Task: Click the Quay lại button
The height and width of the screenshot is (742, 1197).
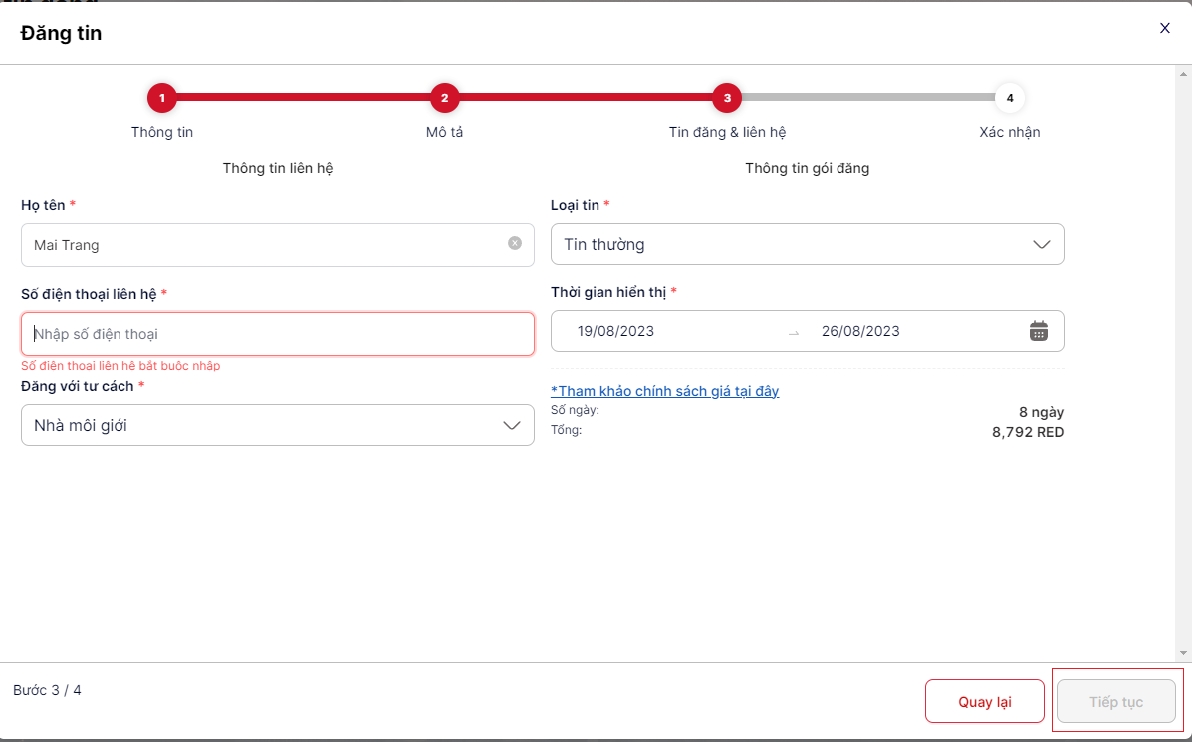Action: [984, 701]
